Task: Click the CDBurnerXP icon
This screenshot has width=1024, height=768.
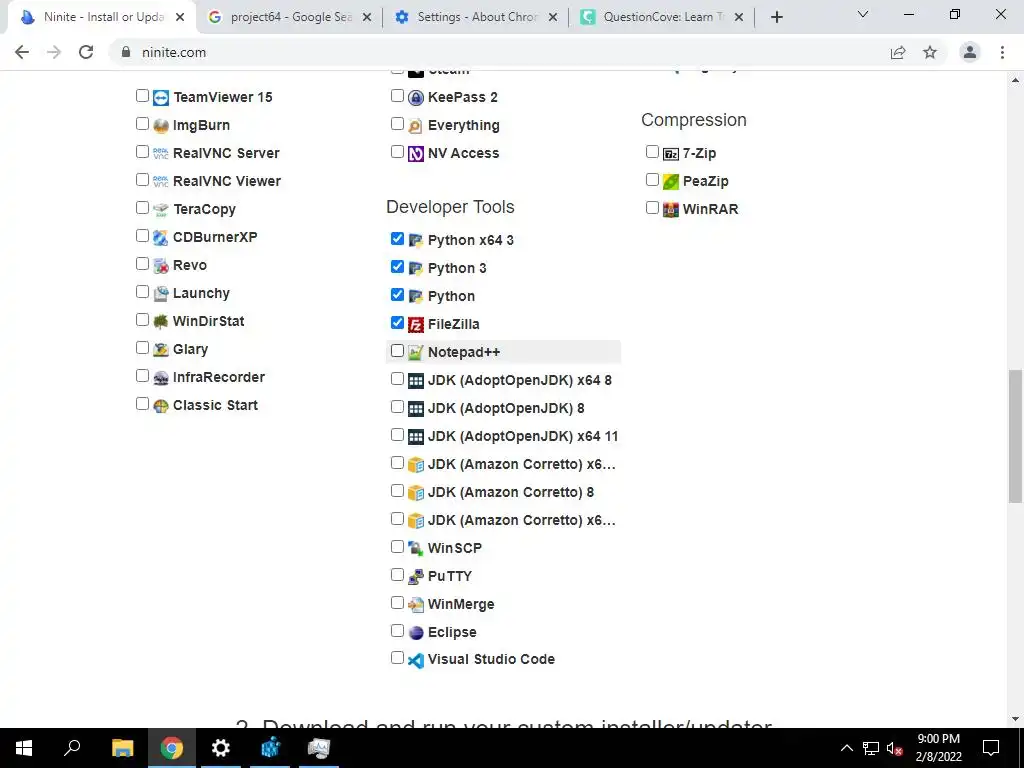Action: [x=161, y=238]
